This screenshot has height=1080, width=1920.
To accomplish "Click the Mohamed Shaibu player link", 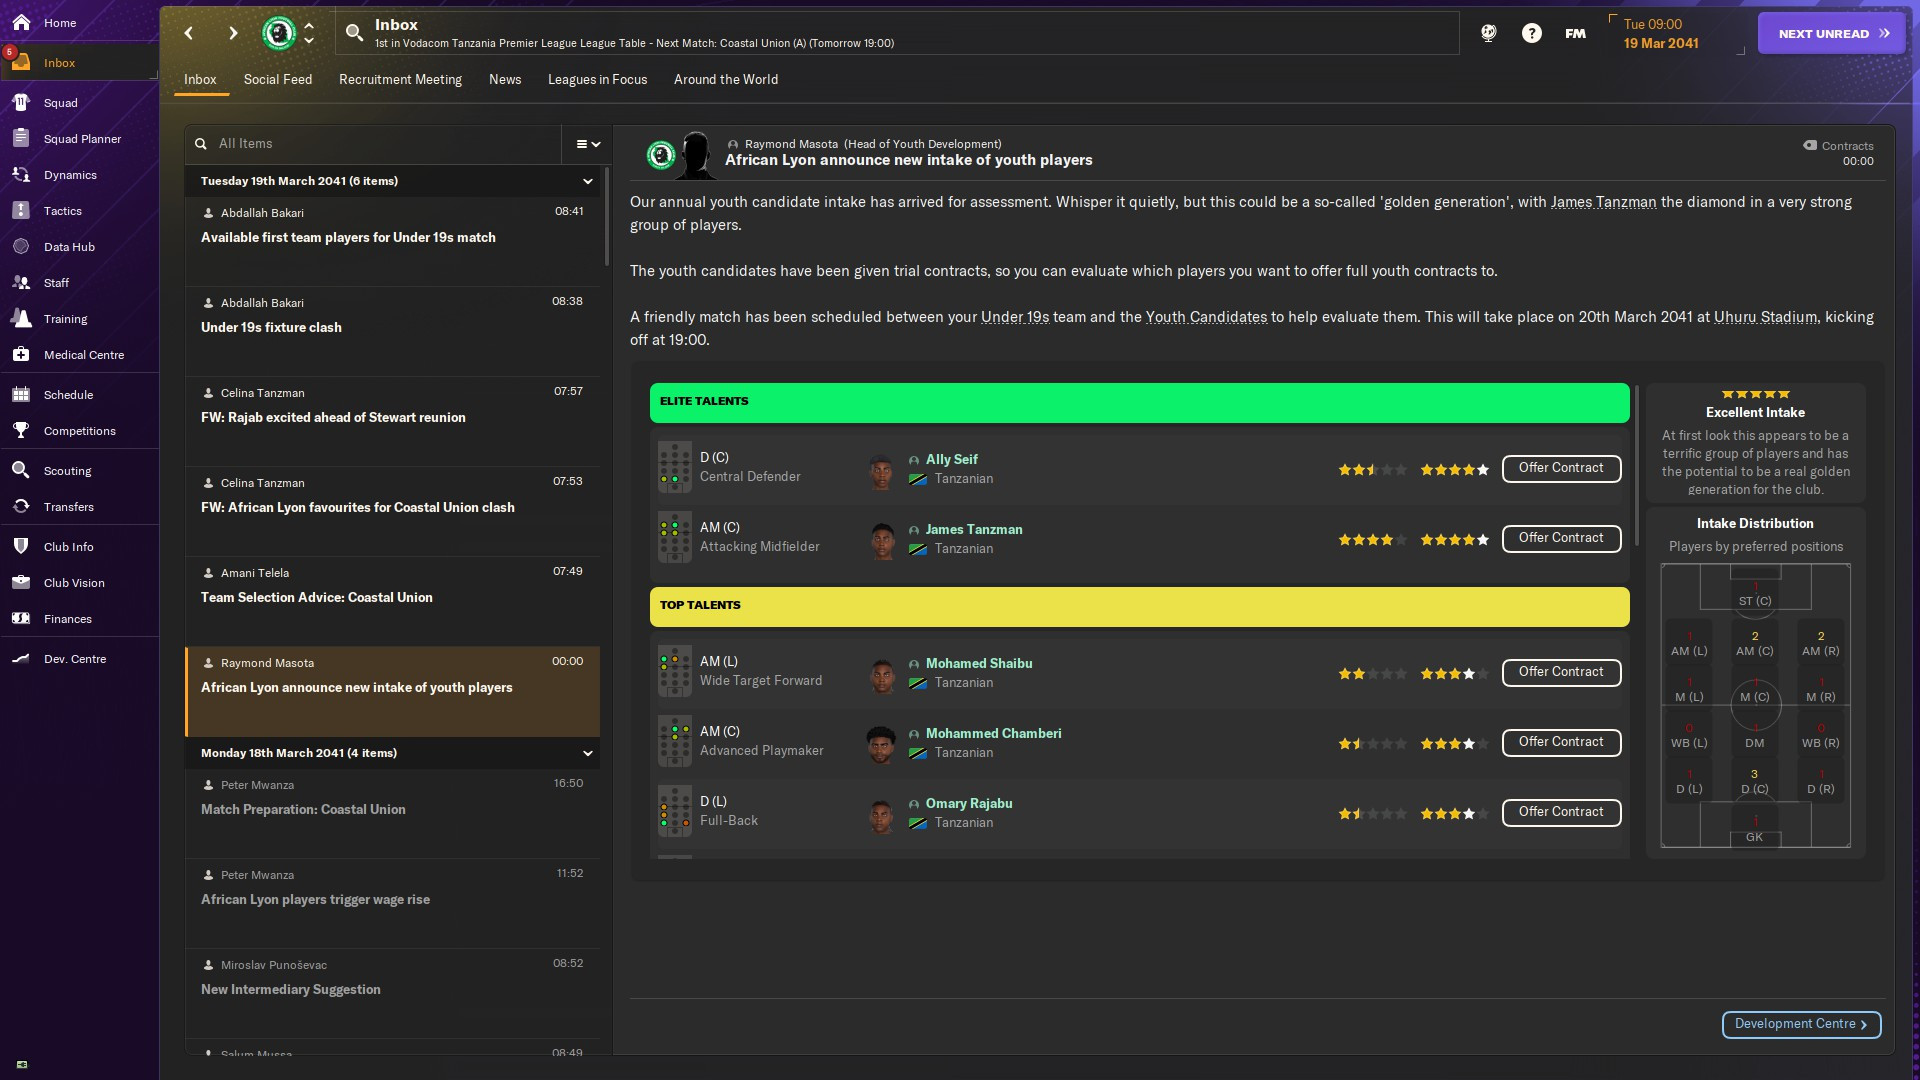I will coord(978,663).
